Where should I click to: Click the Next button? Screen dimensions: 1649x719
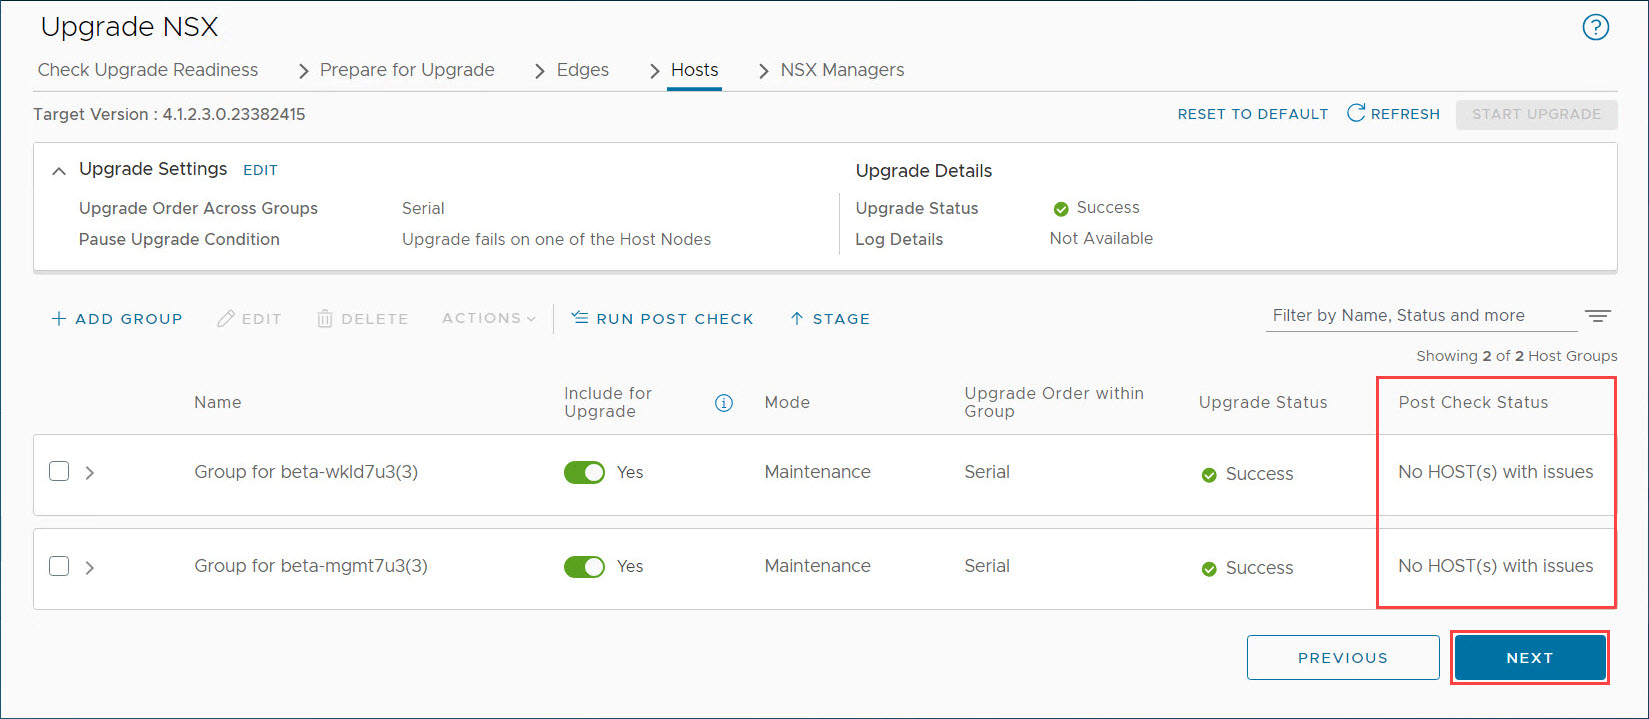point(1529,657)
